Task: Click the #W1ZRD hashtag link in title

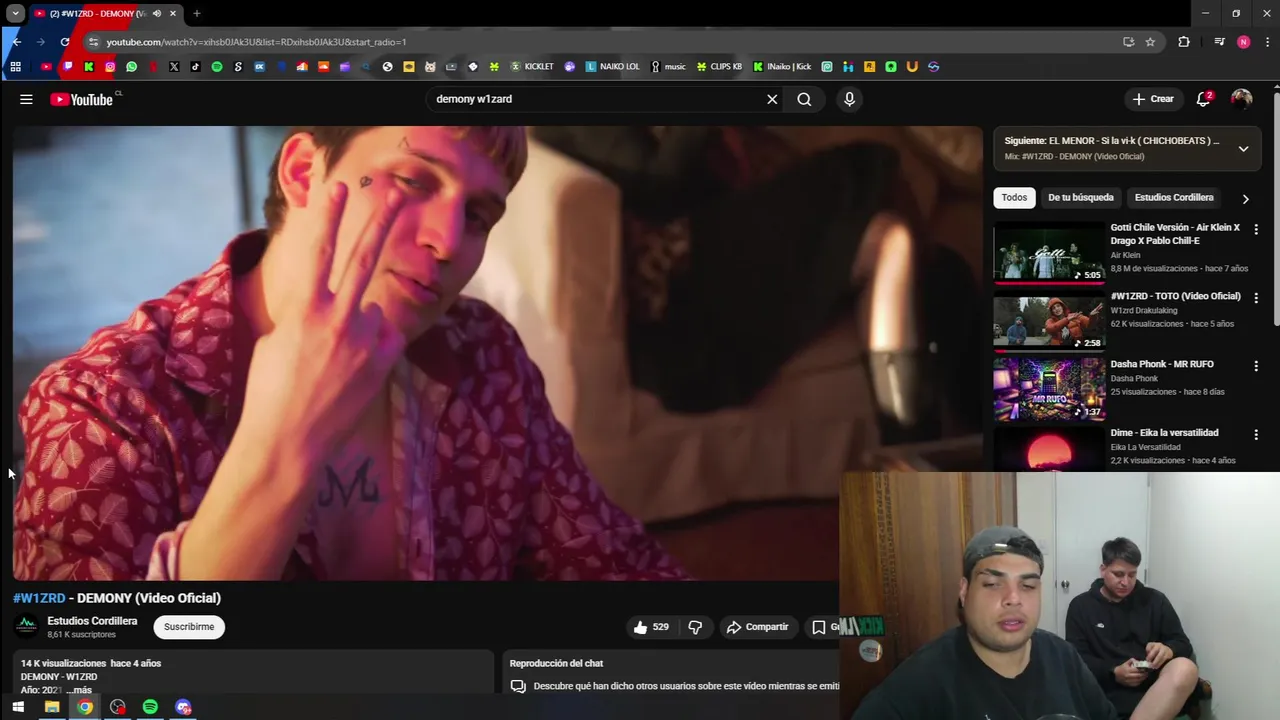Action: click(x=39, y=598)
